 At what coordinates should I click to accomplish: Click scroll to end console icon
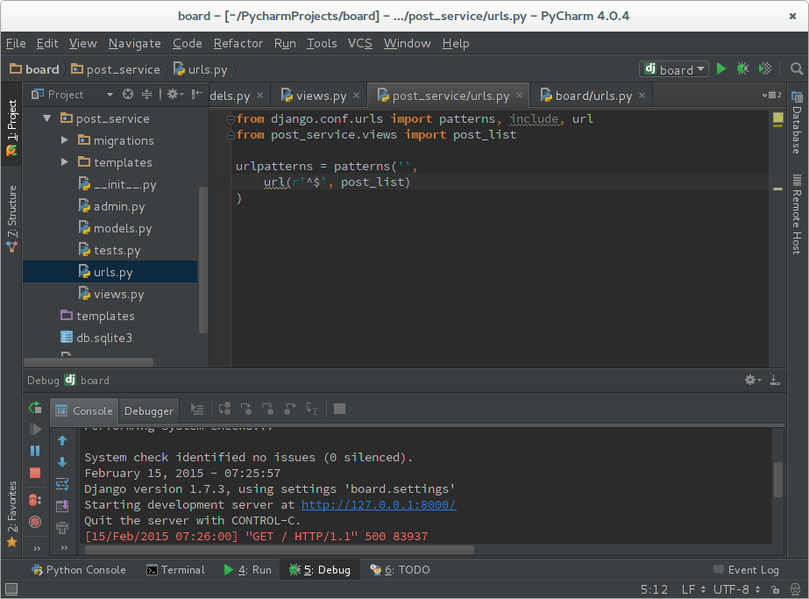pos(62,506)
